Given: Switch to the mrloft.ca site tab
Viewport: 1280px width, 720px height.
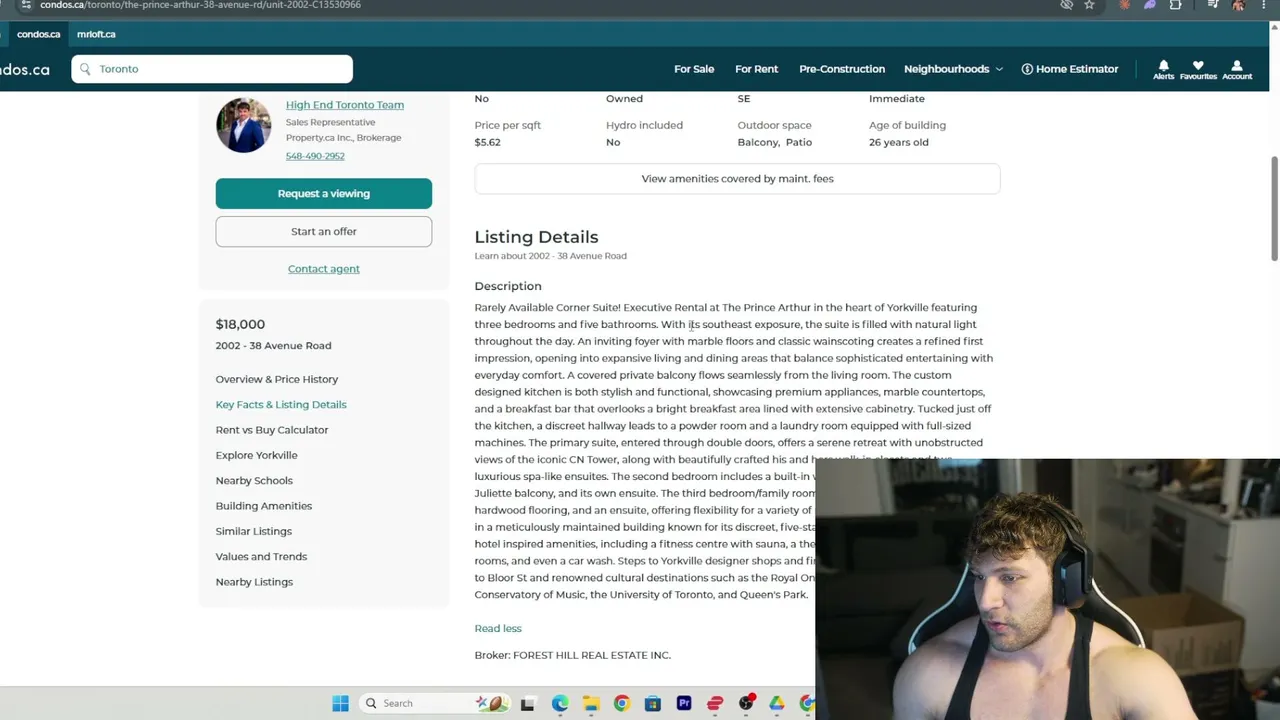Looking at the screenshot, I should (96, 34).
